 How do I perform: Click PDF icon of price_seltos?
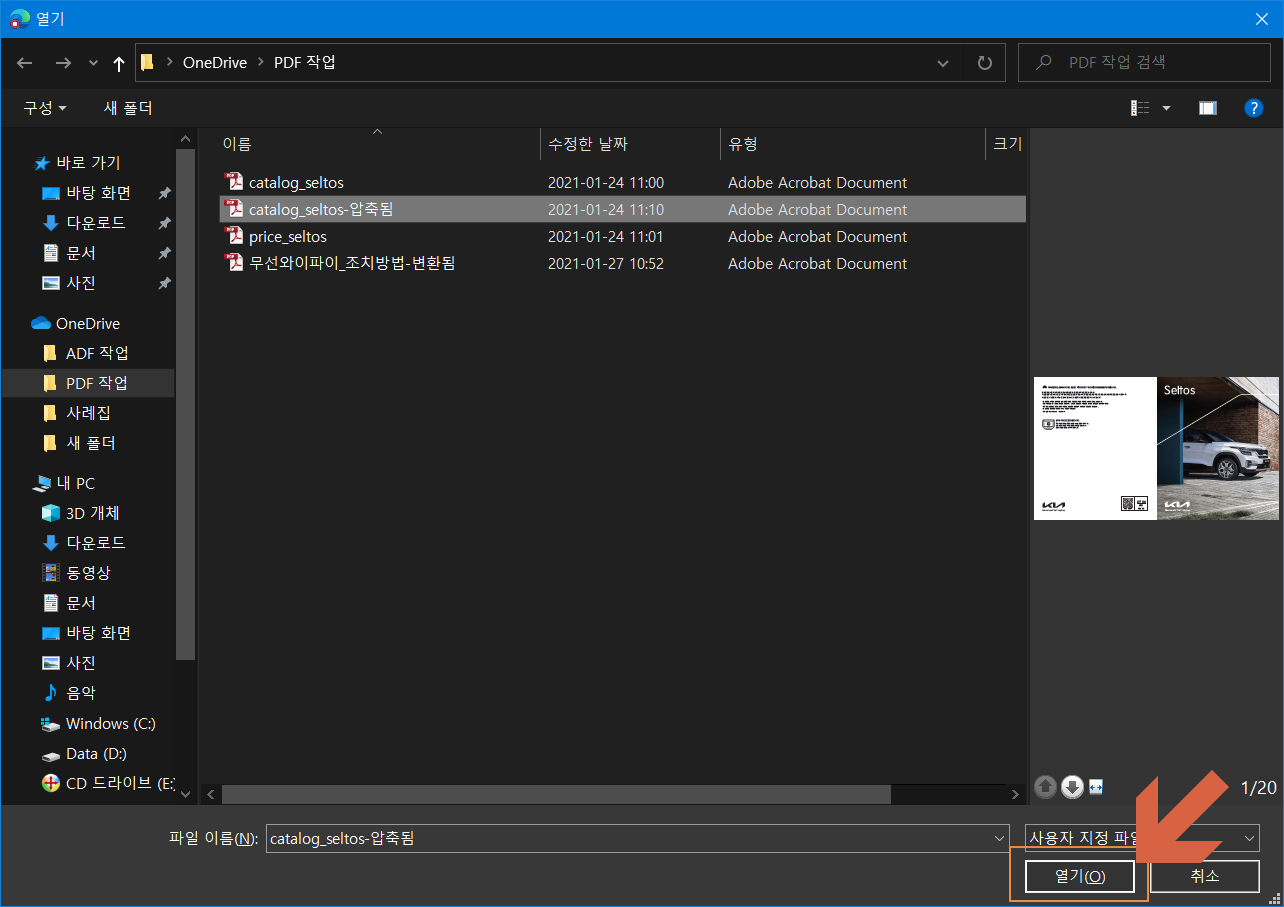(x=235, y=236)
